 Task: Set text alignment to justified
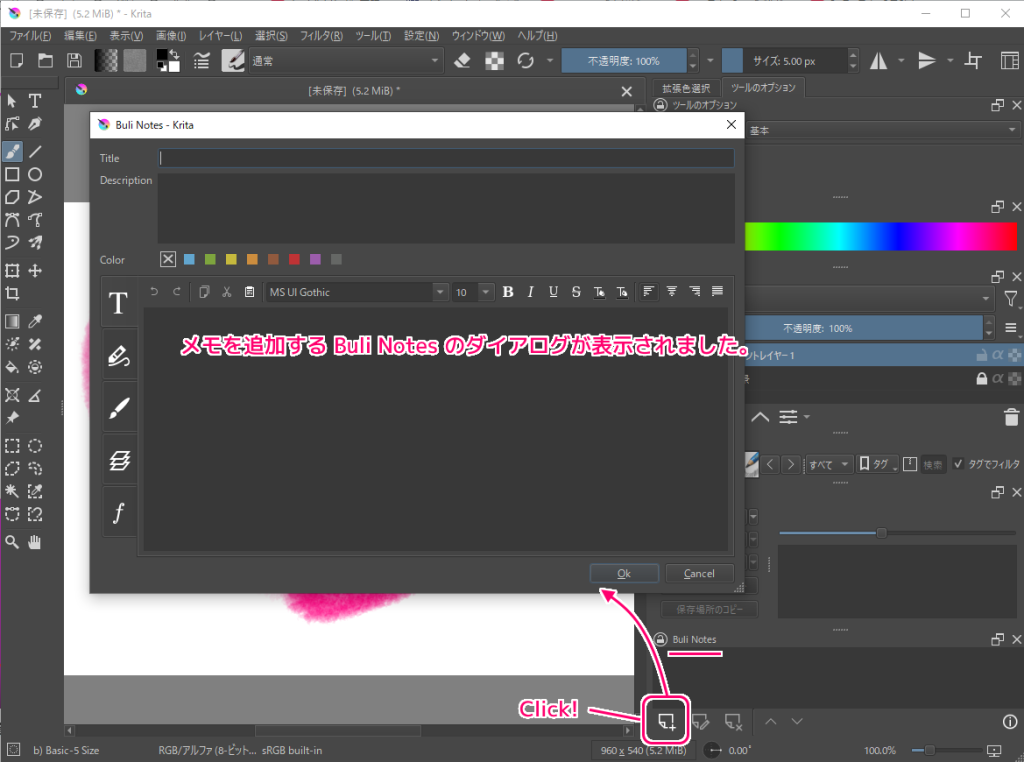[x=717, y=292]
